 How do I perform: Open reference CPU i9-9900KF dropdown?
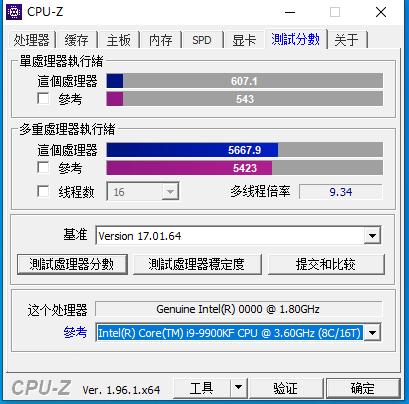point(372,332)
